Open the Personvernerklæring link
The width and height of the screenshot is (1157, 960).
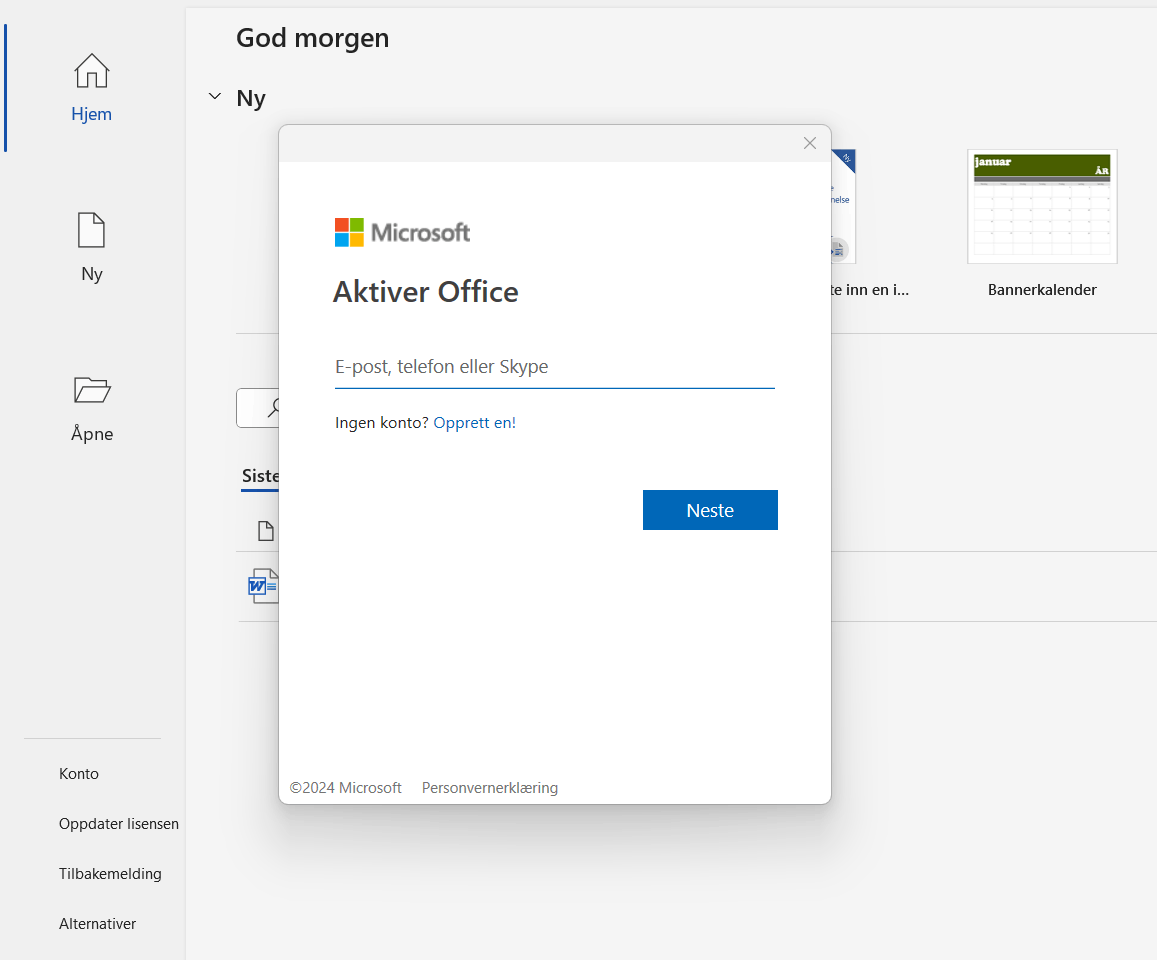click(x=489, y=787)
